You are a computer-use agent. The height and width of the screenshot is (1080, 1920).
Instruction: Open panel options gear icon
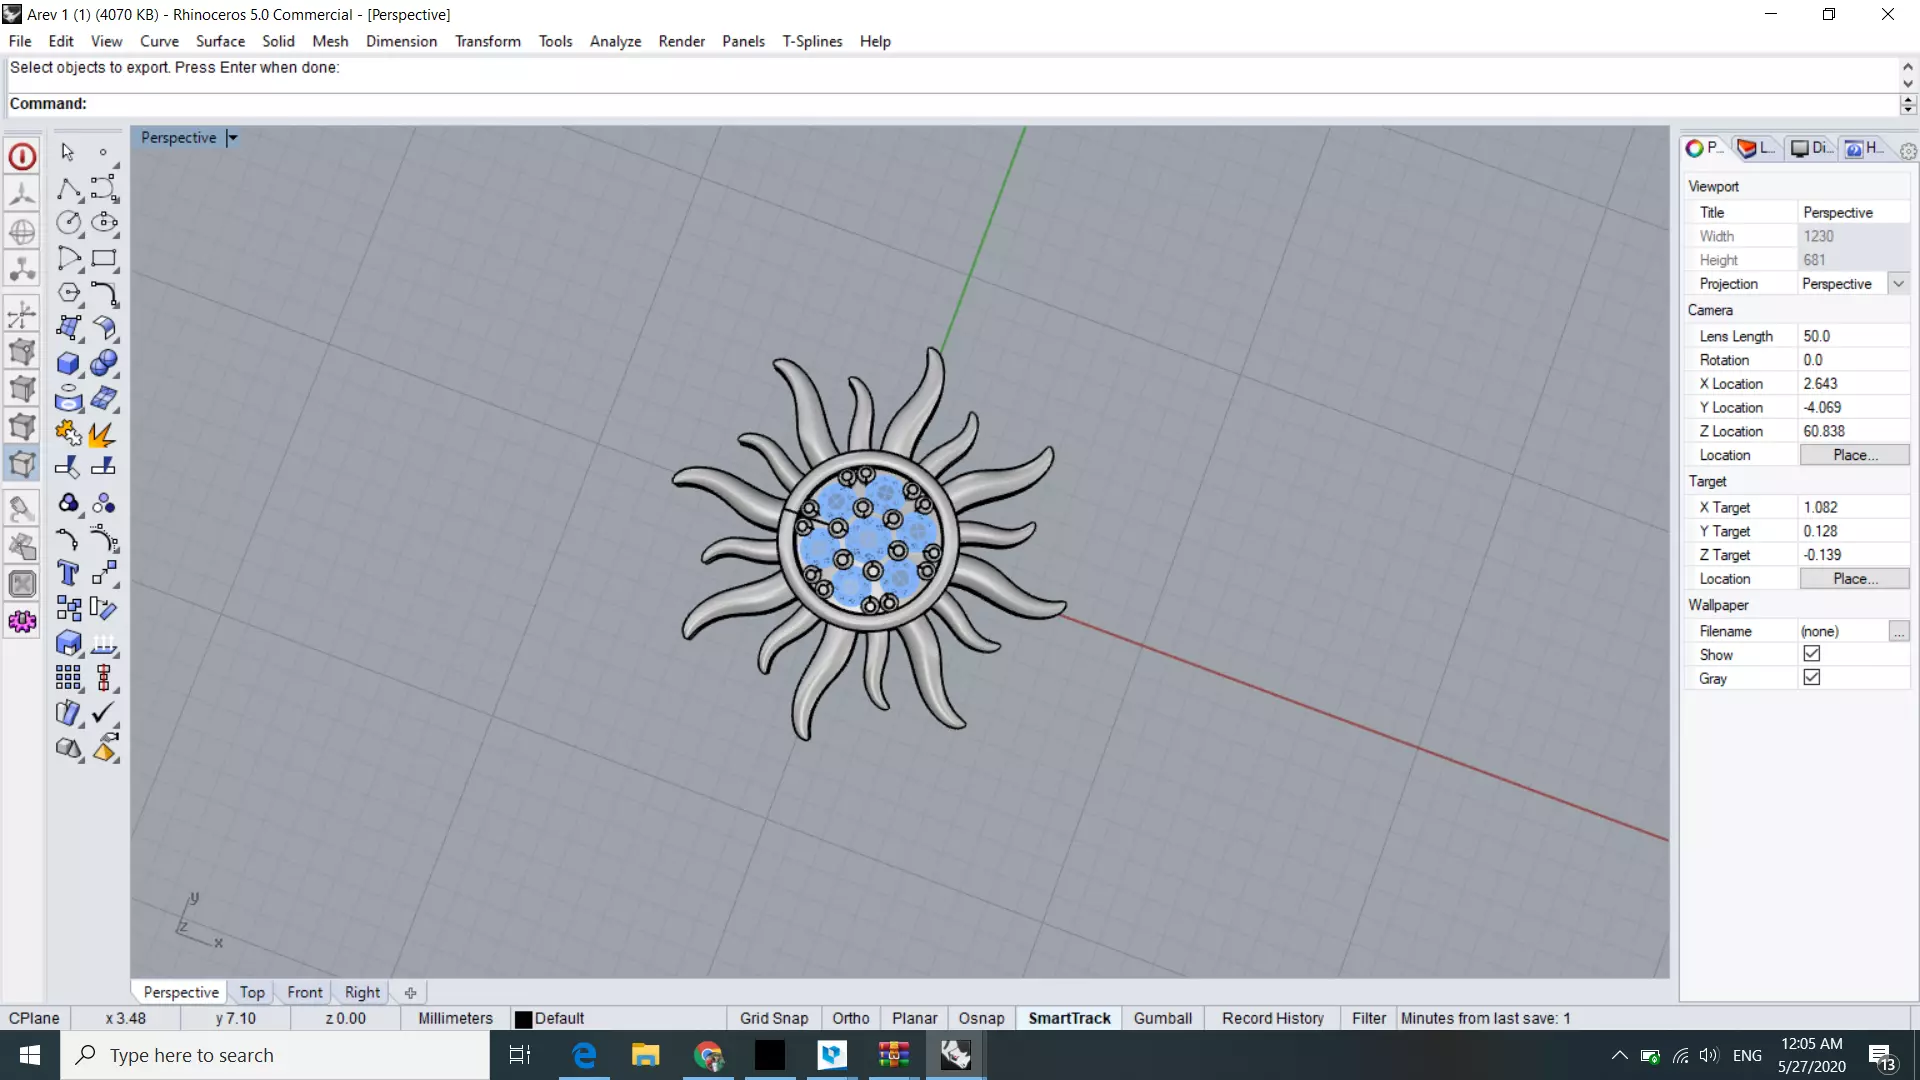point(1907,151)
